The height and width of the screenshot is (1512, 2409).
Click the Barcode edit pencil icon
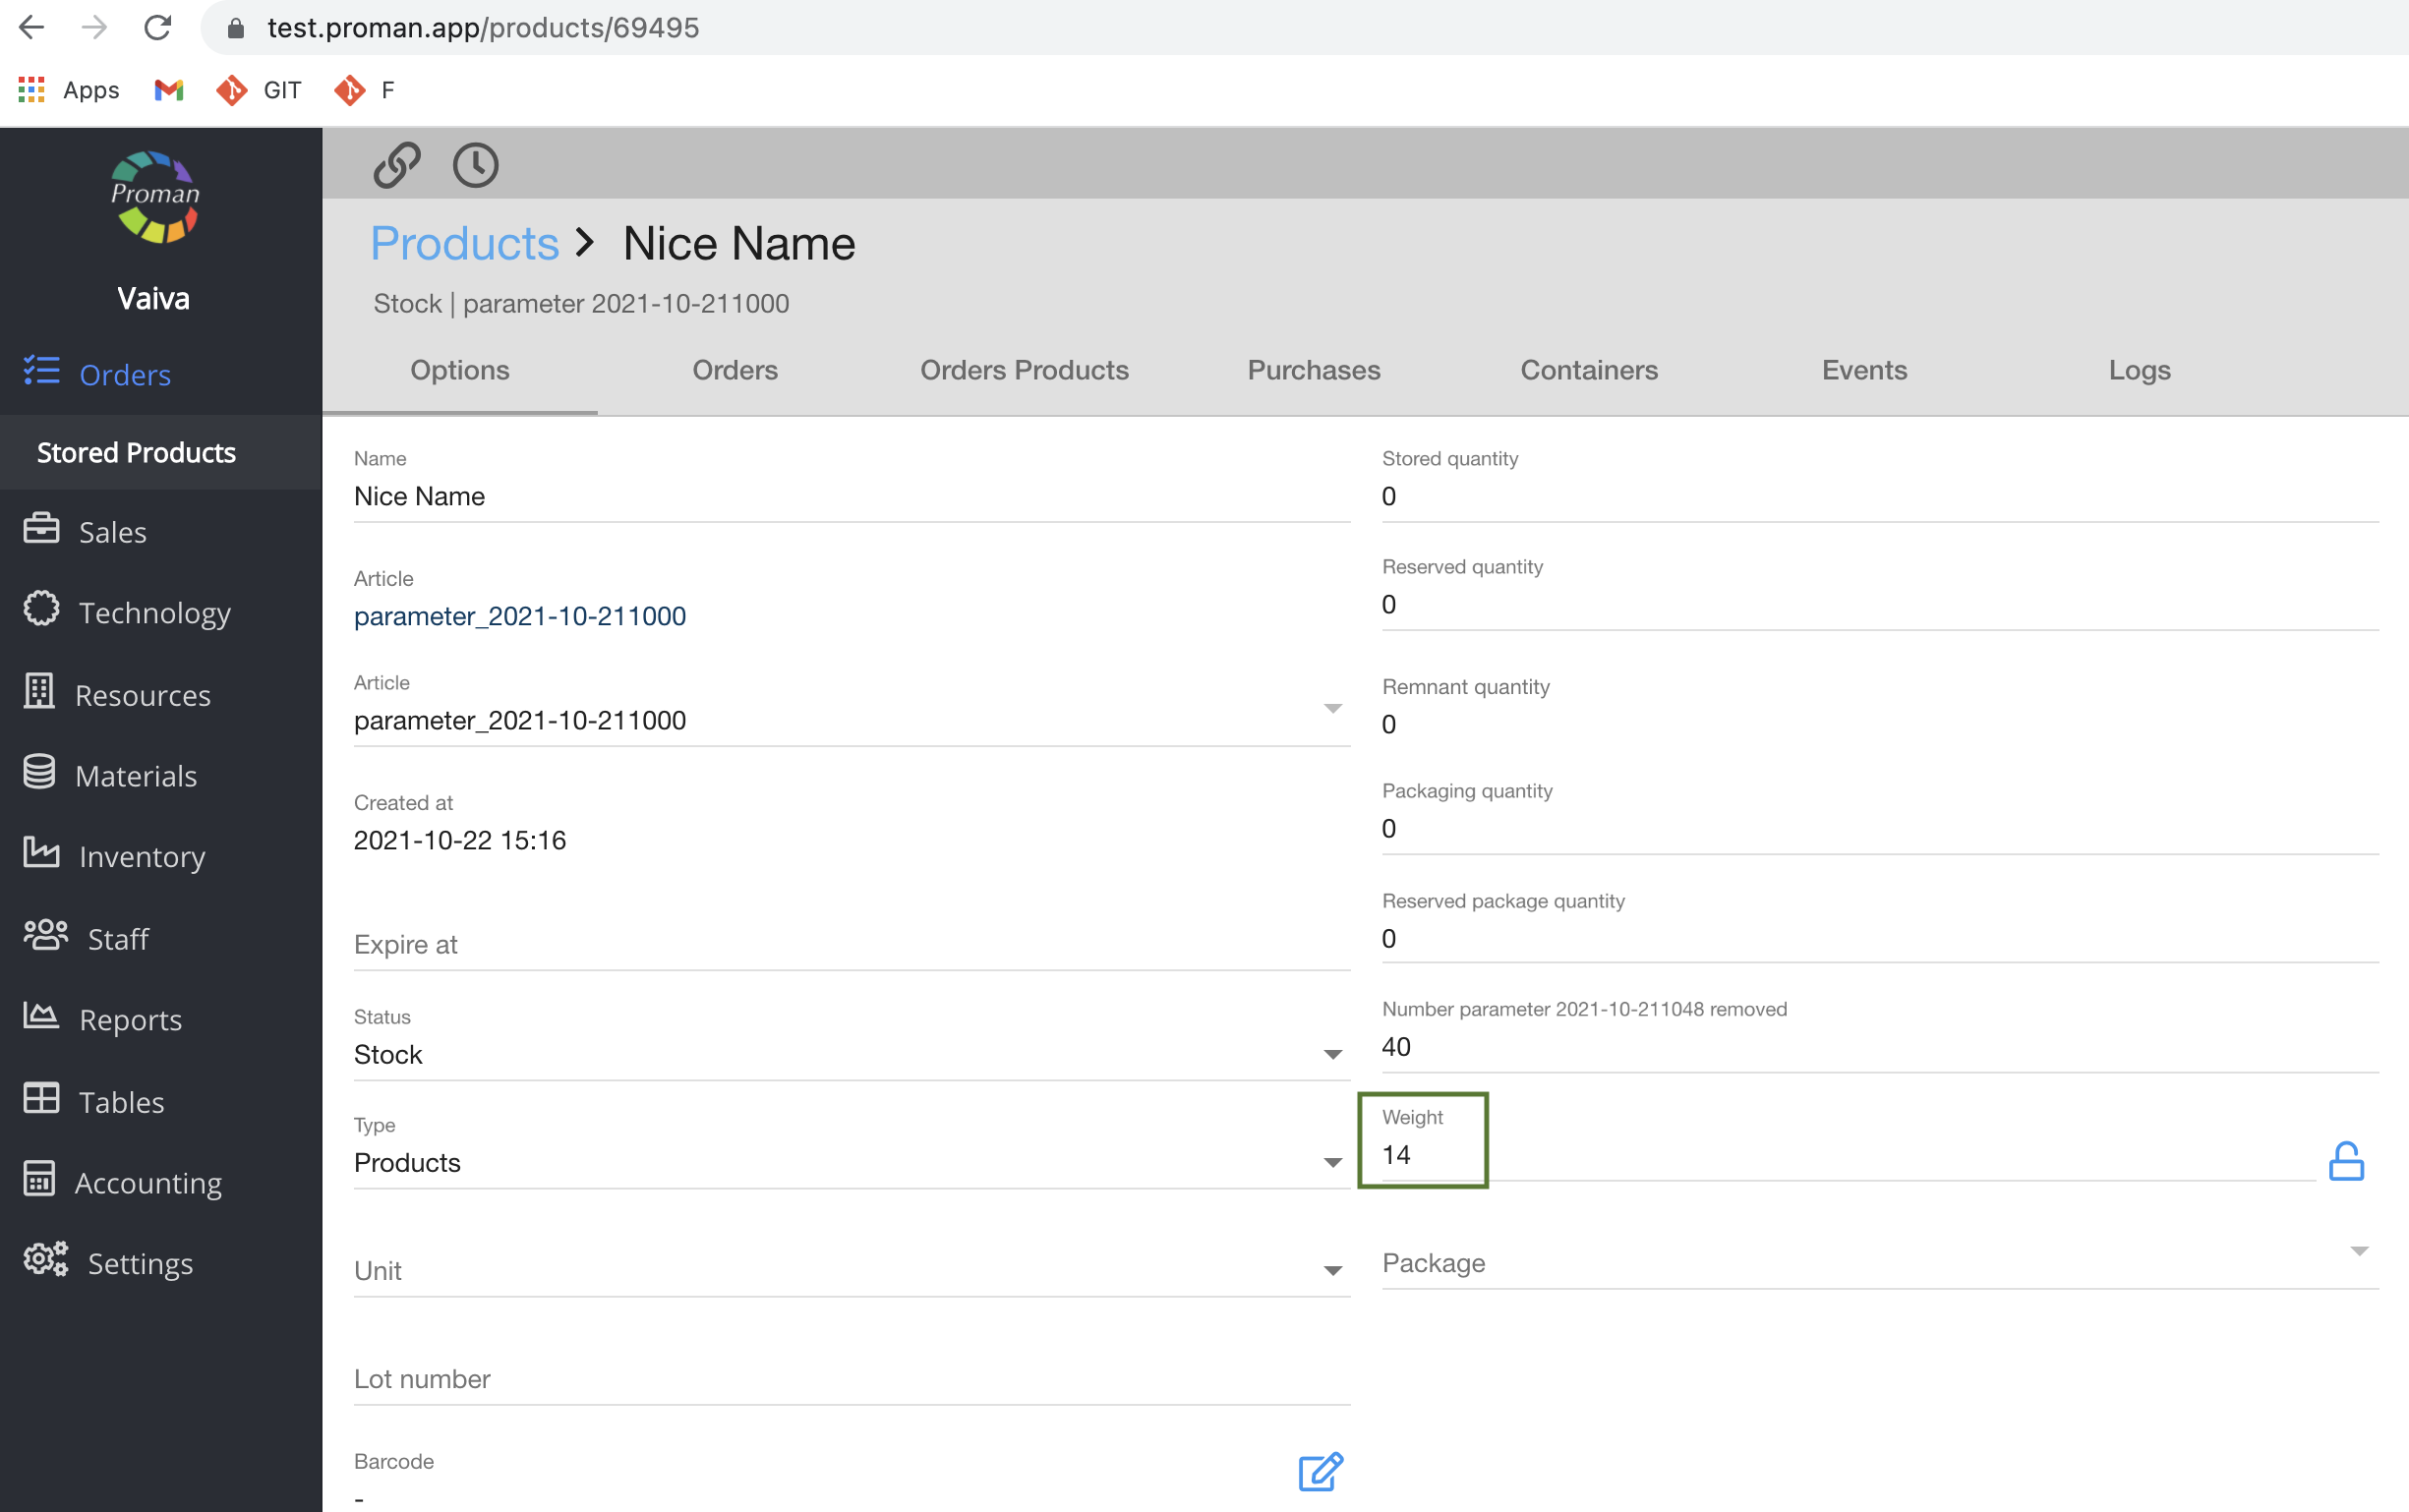click(1320, 1471)
